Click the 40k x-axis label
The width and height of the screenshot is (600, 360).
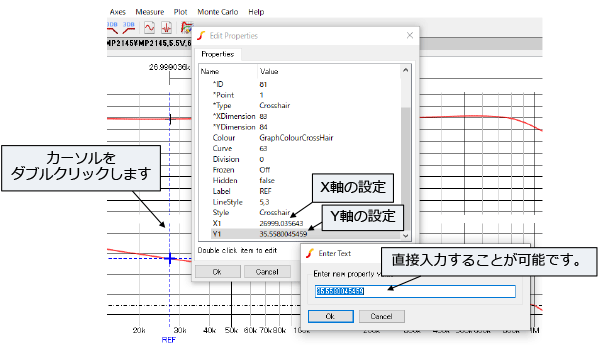pyautogui.click(x=209, y=330)
